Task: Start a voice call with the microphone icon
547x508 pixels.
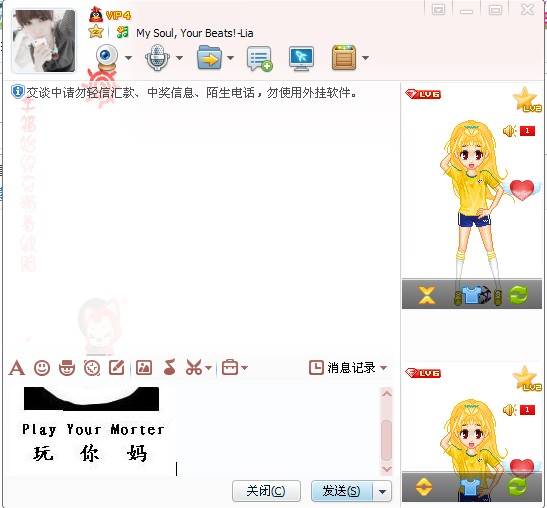Action: point(157,58)
